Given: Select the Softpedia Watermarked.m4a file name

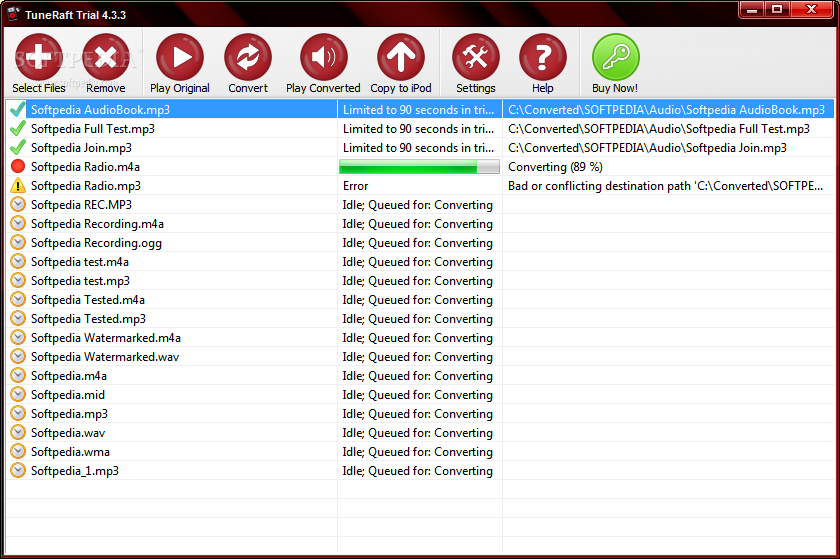Looking at the screenshot, I should click(106, 338).
